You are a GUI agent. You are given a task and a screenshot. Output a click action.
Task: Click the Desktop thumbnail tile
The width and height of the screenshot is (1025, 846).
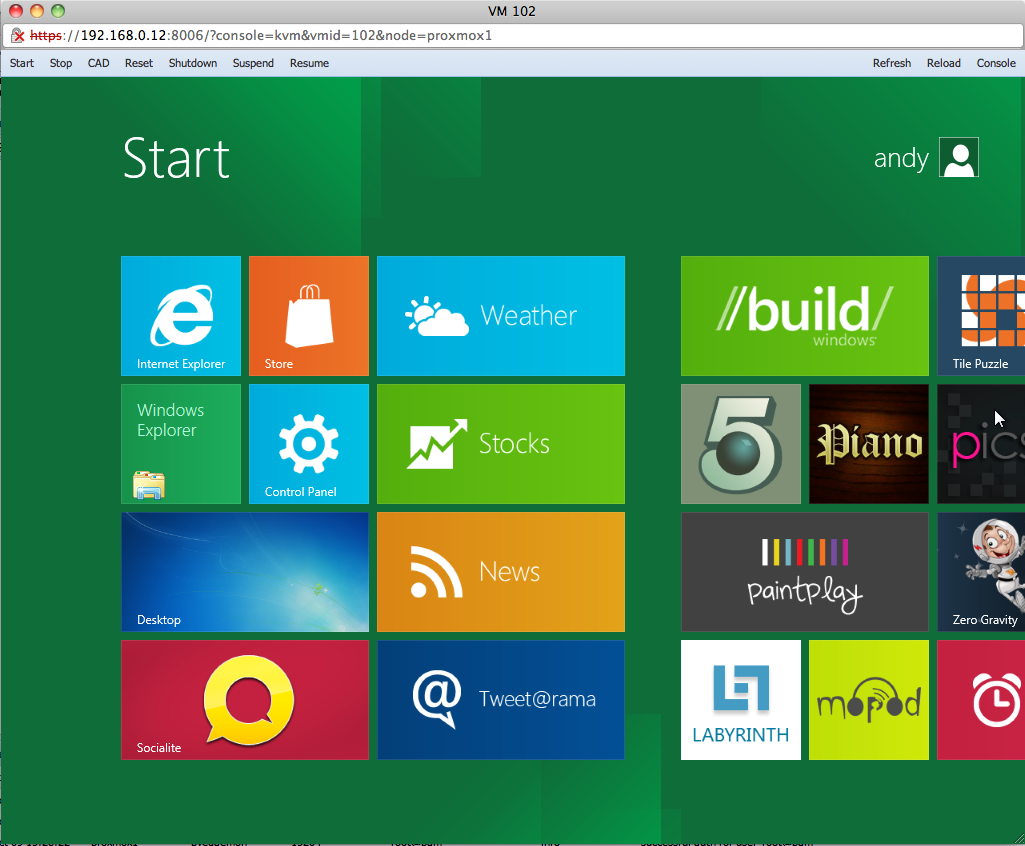click(245, 571)
